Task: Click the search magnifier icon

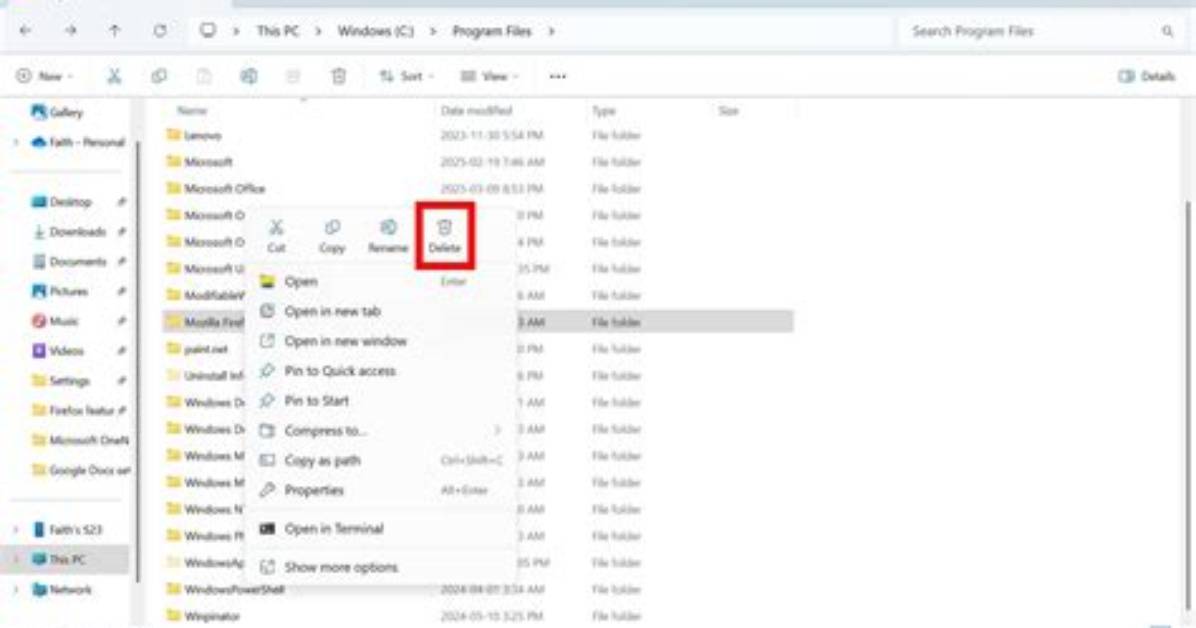Action: [x=1168, y=31]
